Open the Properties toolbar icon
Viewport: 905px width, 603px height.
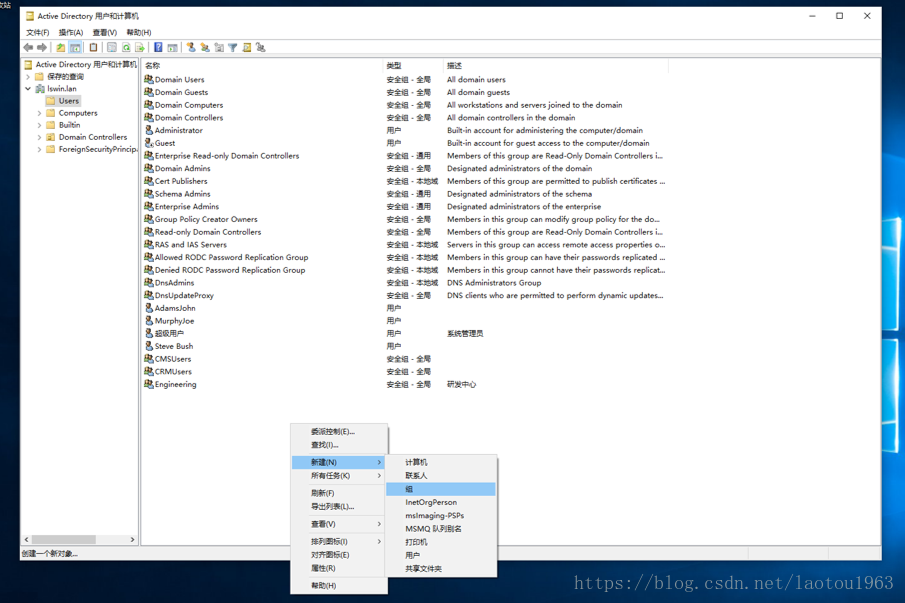click(x=112, y=47)
